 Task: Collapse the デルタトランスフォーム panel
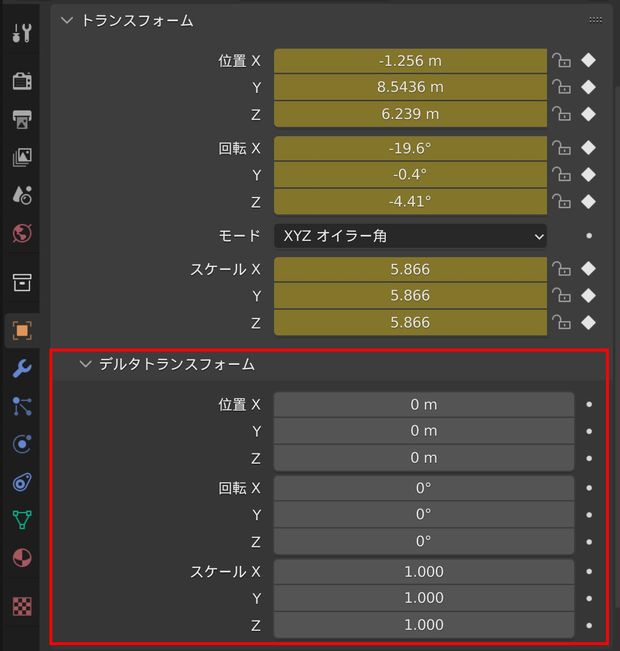click(86, 364)
